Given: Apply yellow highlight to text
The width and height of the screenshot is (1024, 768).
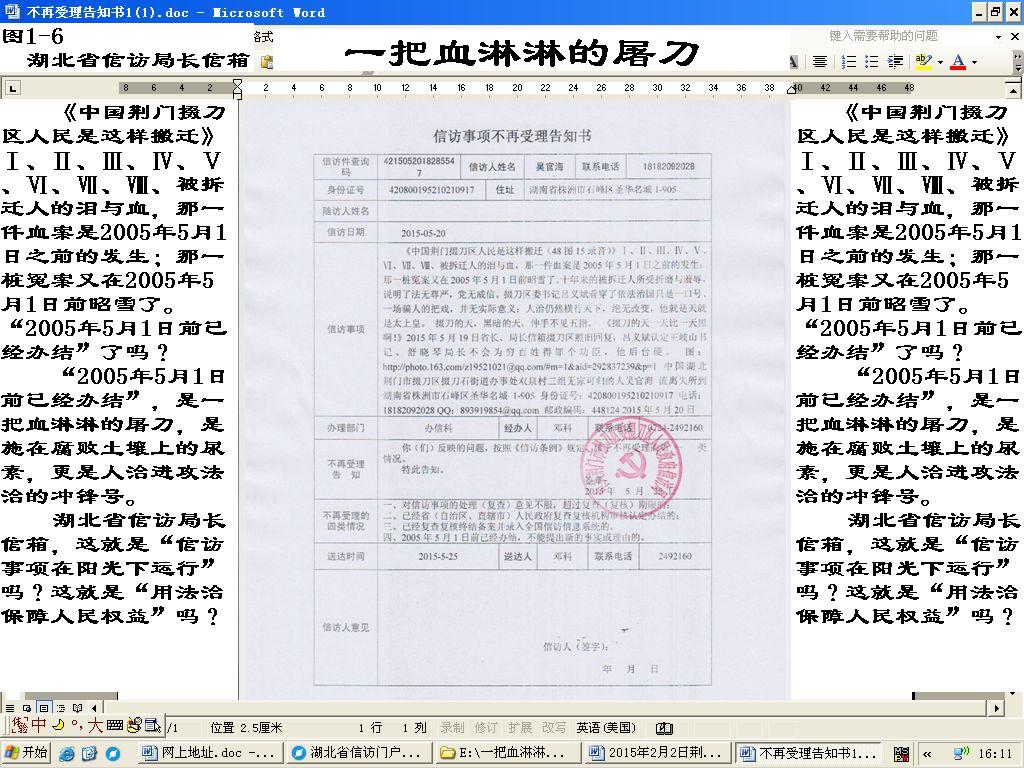Looking at the screenshot, I should [922, 62].
